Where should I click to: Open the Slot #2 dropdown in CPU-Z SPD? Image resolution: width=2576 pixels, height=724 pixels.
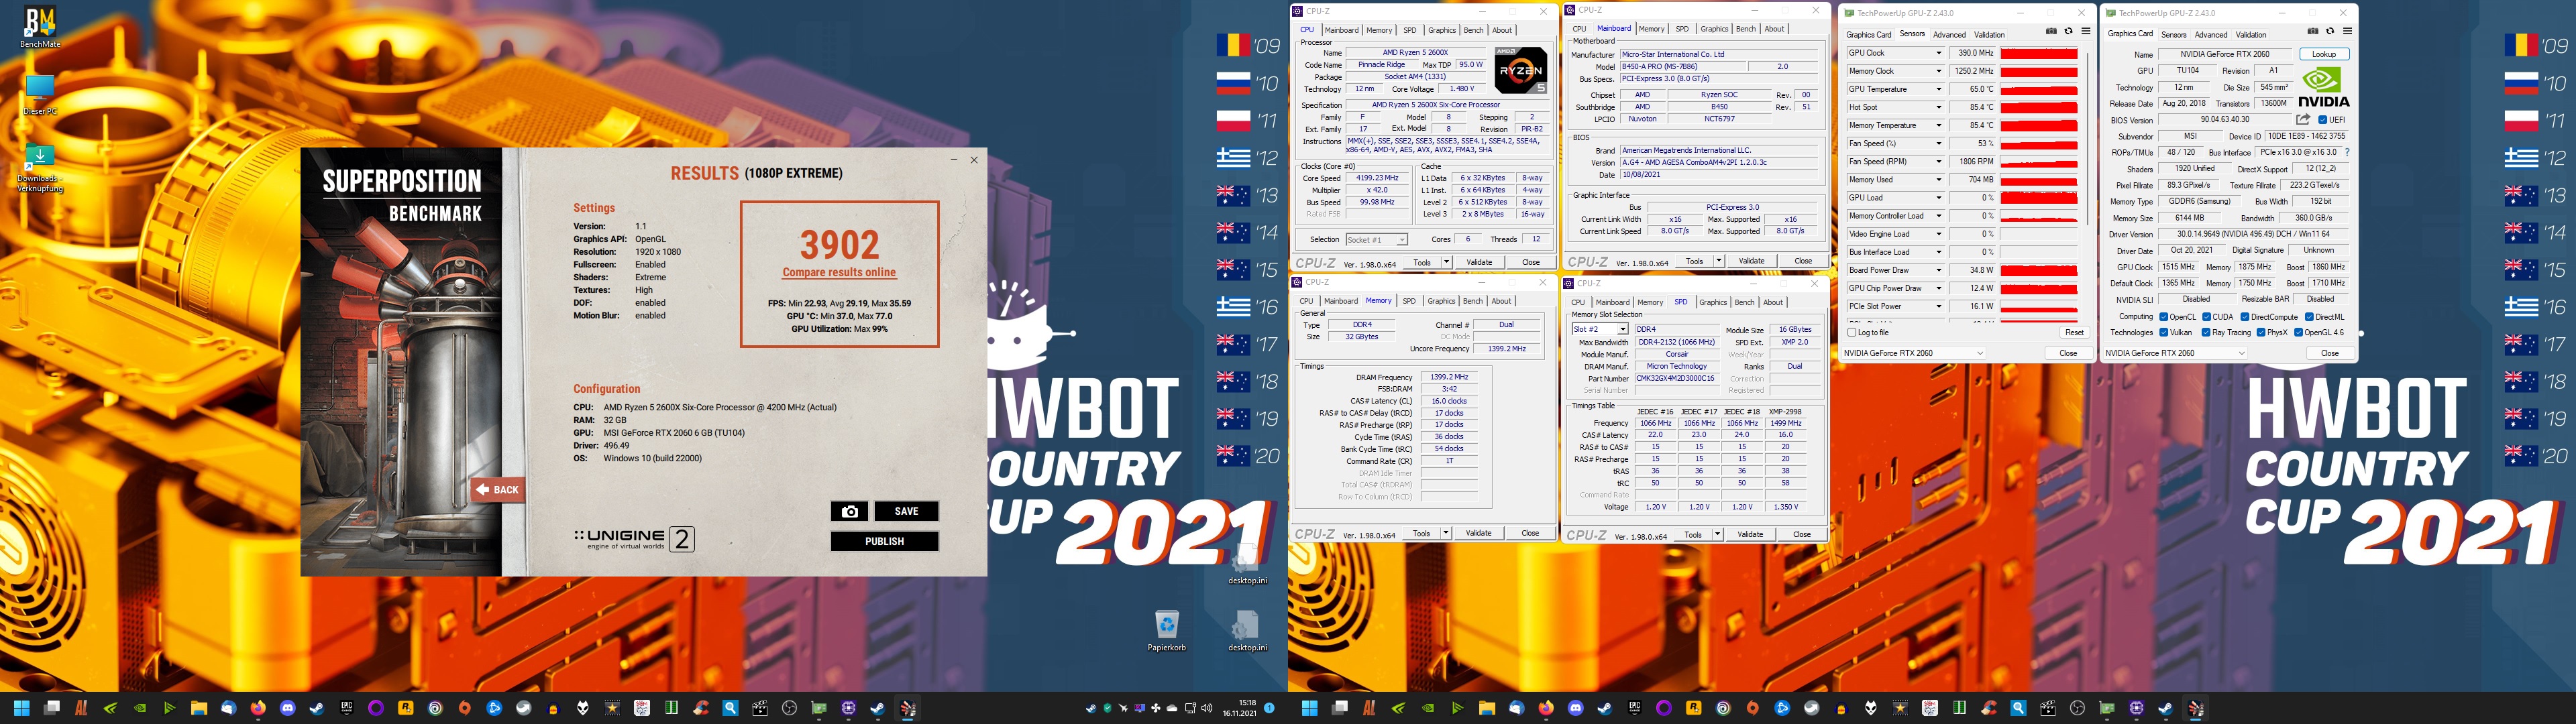(1600, 329)
